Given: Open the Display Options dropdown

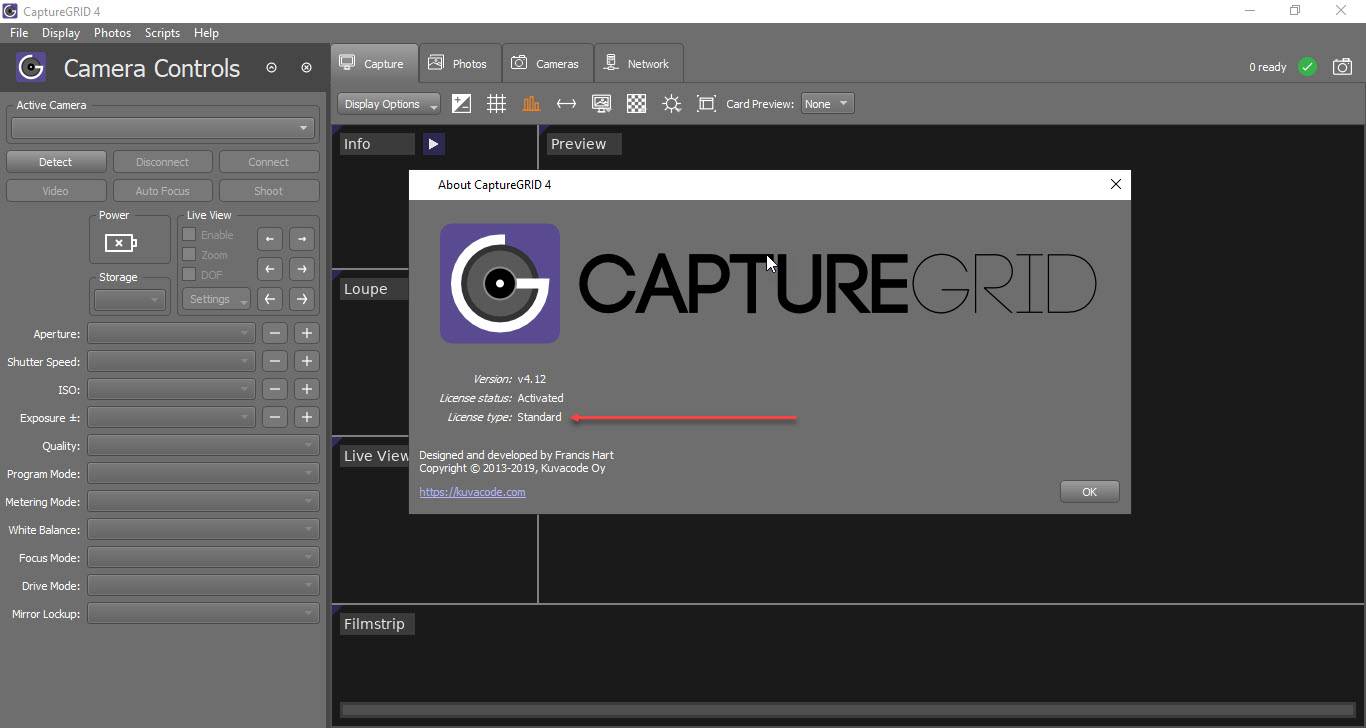Looking at the screenshot, I should pos(389,104).
